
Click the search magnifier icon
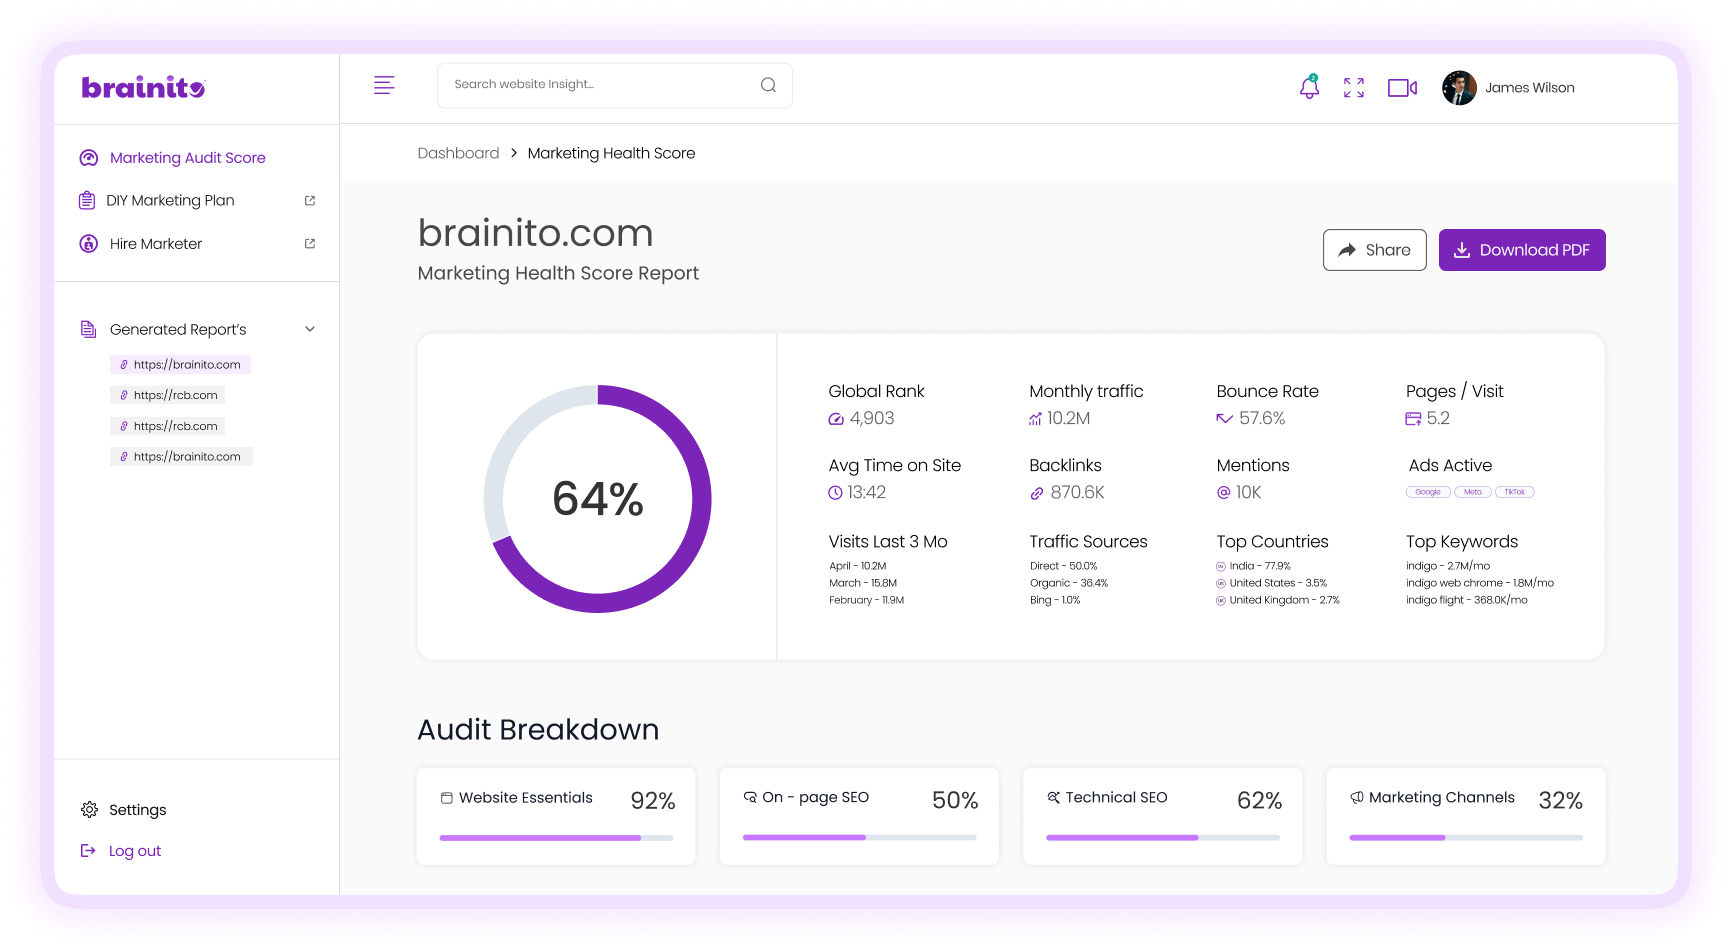click(768, 85)
